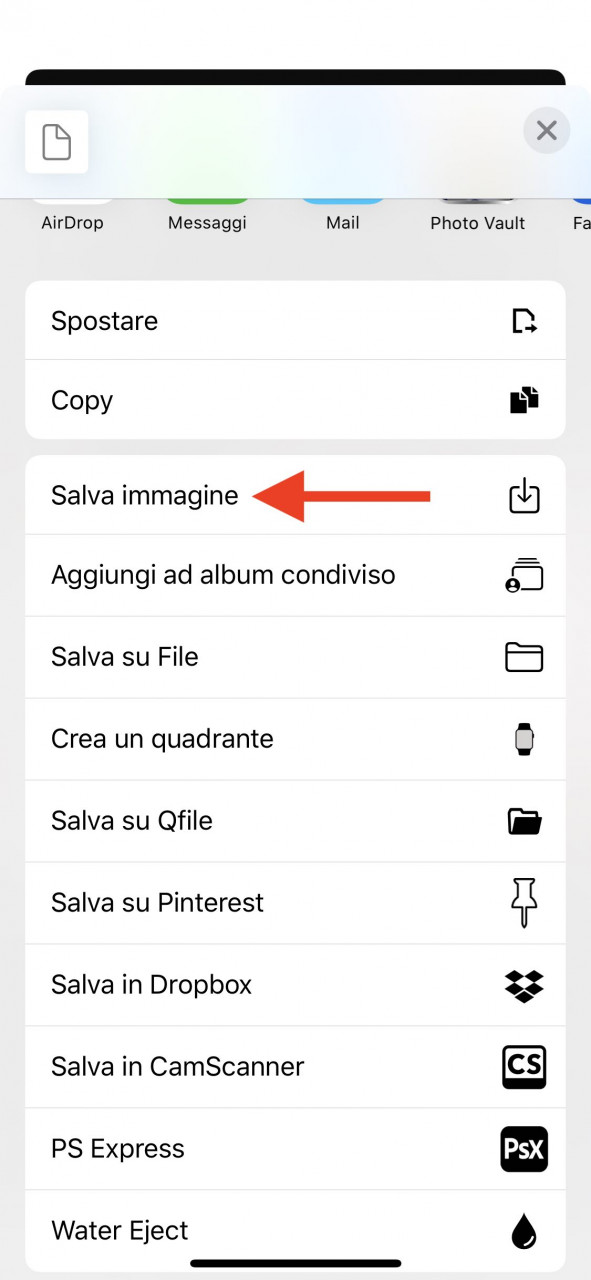Tap the shared album icon
This screenshot has height=1280, width=591.
coord(524,575)
